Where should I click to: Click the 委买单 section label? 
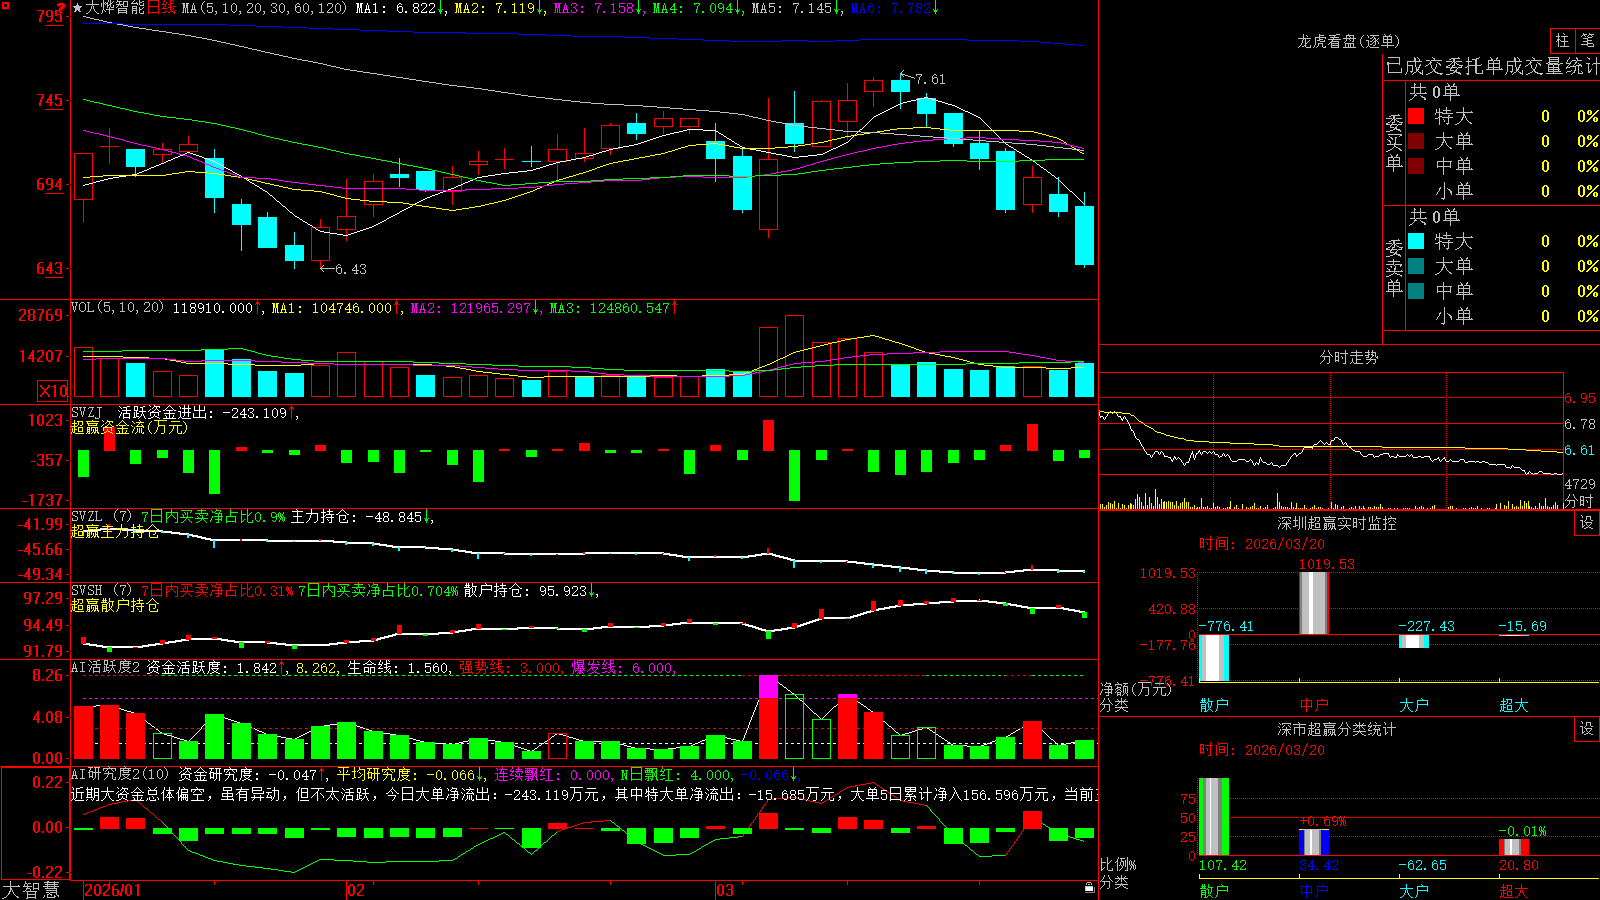1394,143
